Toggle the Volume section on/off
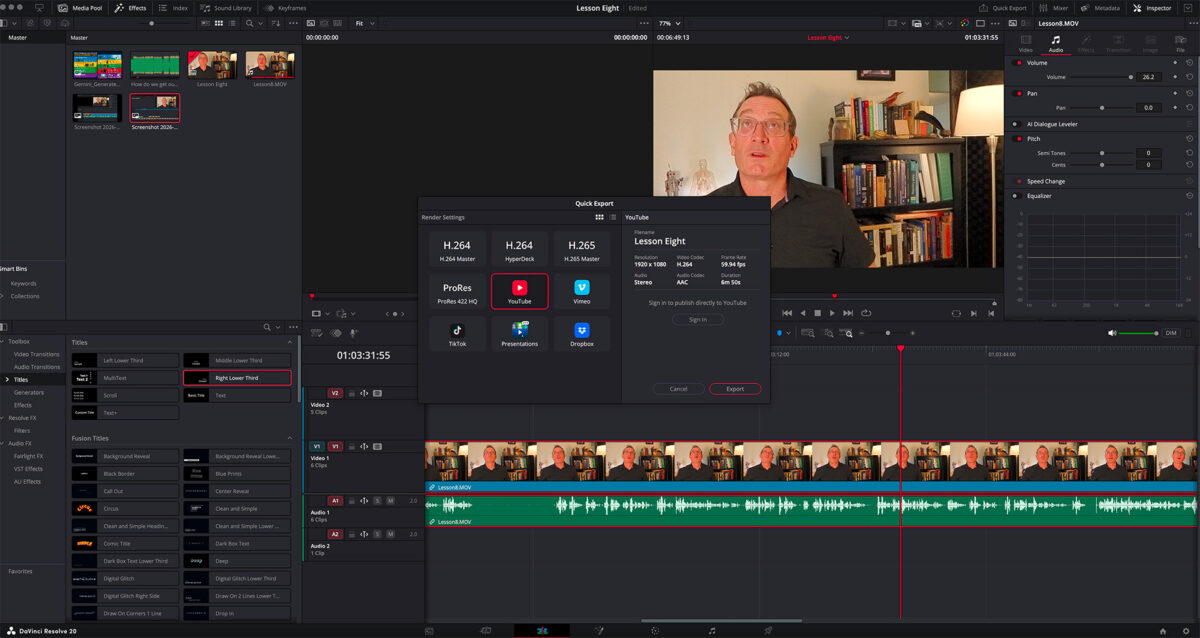This screenshot has height=638, width=1200. (1018, 63)
